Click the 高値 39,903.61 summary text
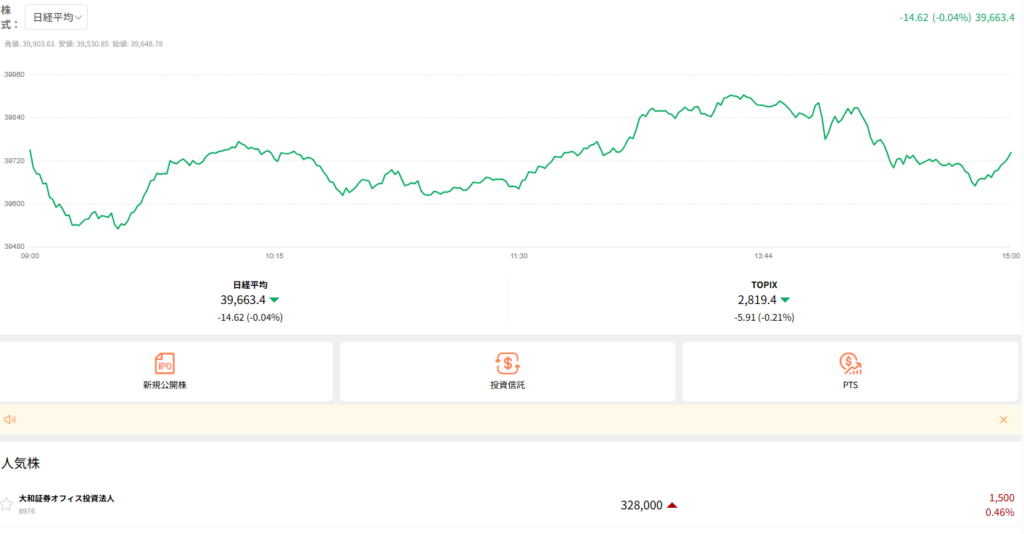The image size is (1024, 534). pyautogui.click(x=29, y=44)
